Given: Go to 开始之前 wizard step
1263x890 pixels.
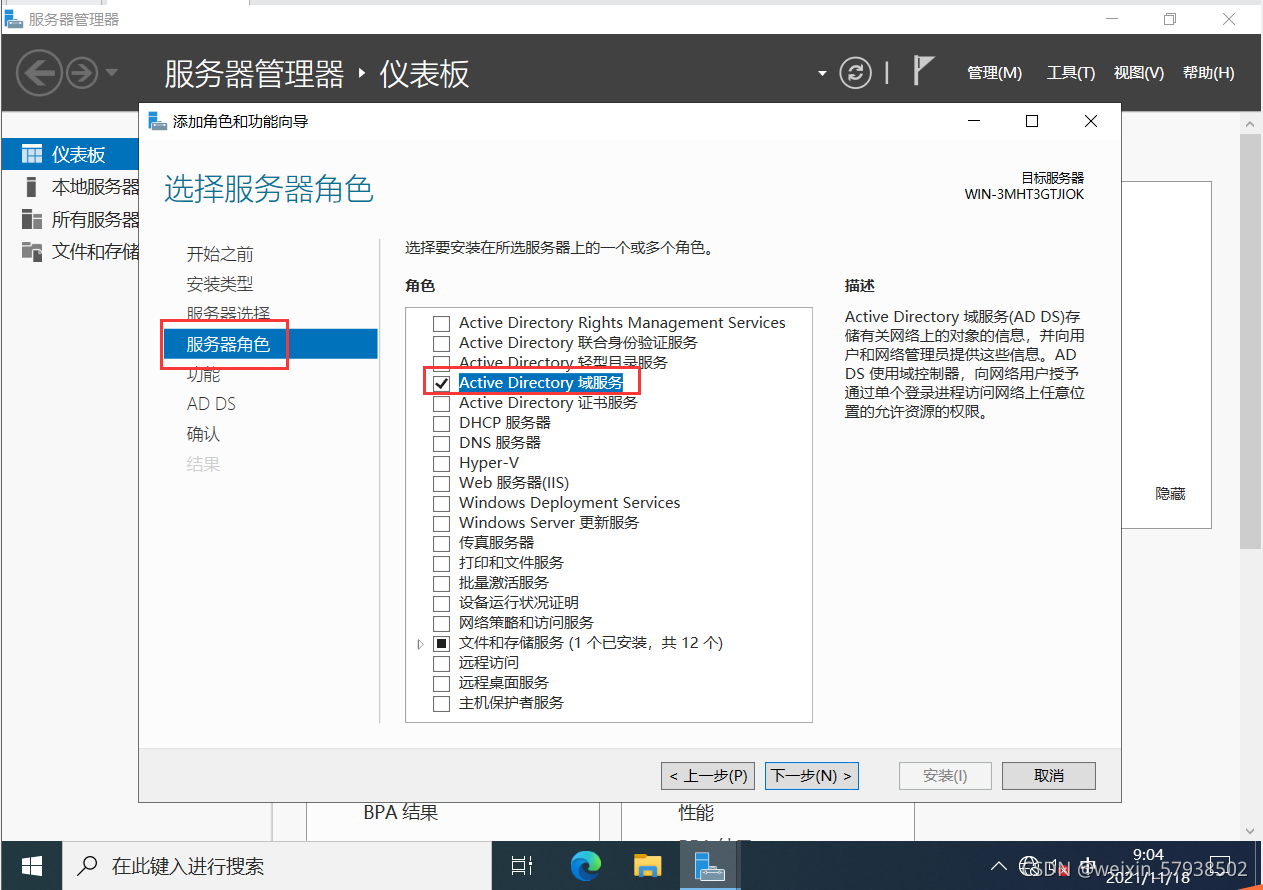Looking at the screenshot, I should pyautogui.click(x=220, y=254).
